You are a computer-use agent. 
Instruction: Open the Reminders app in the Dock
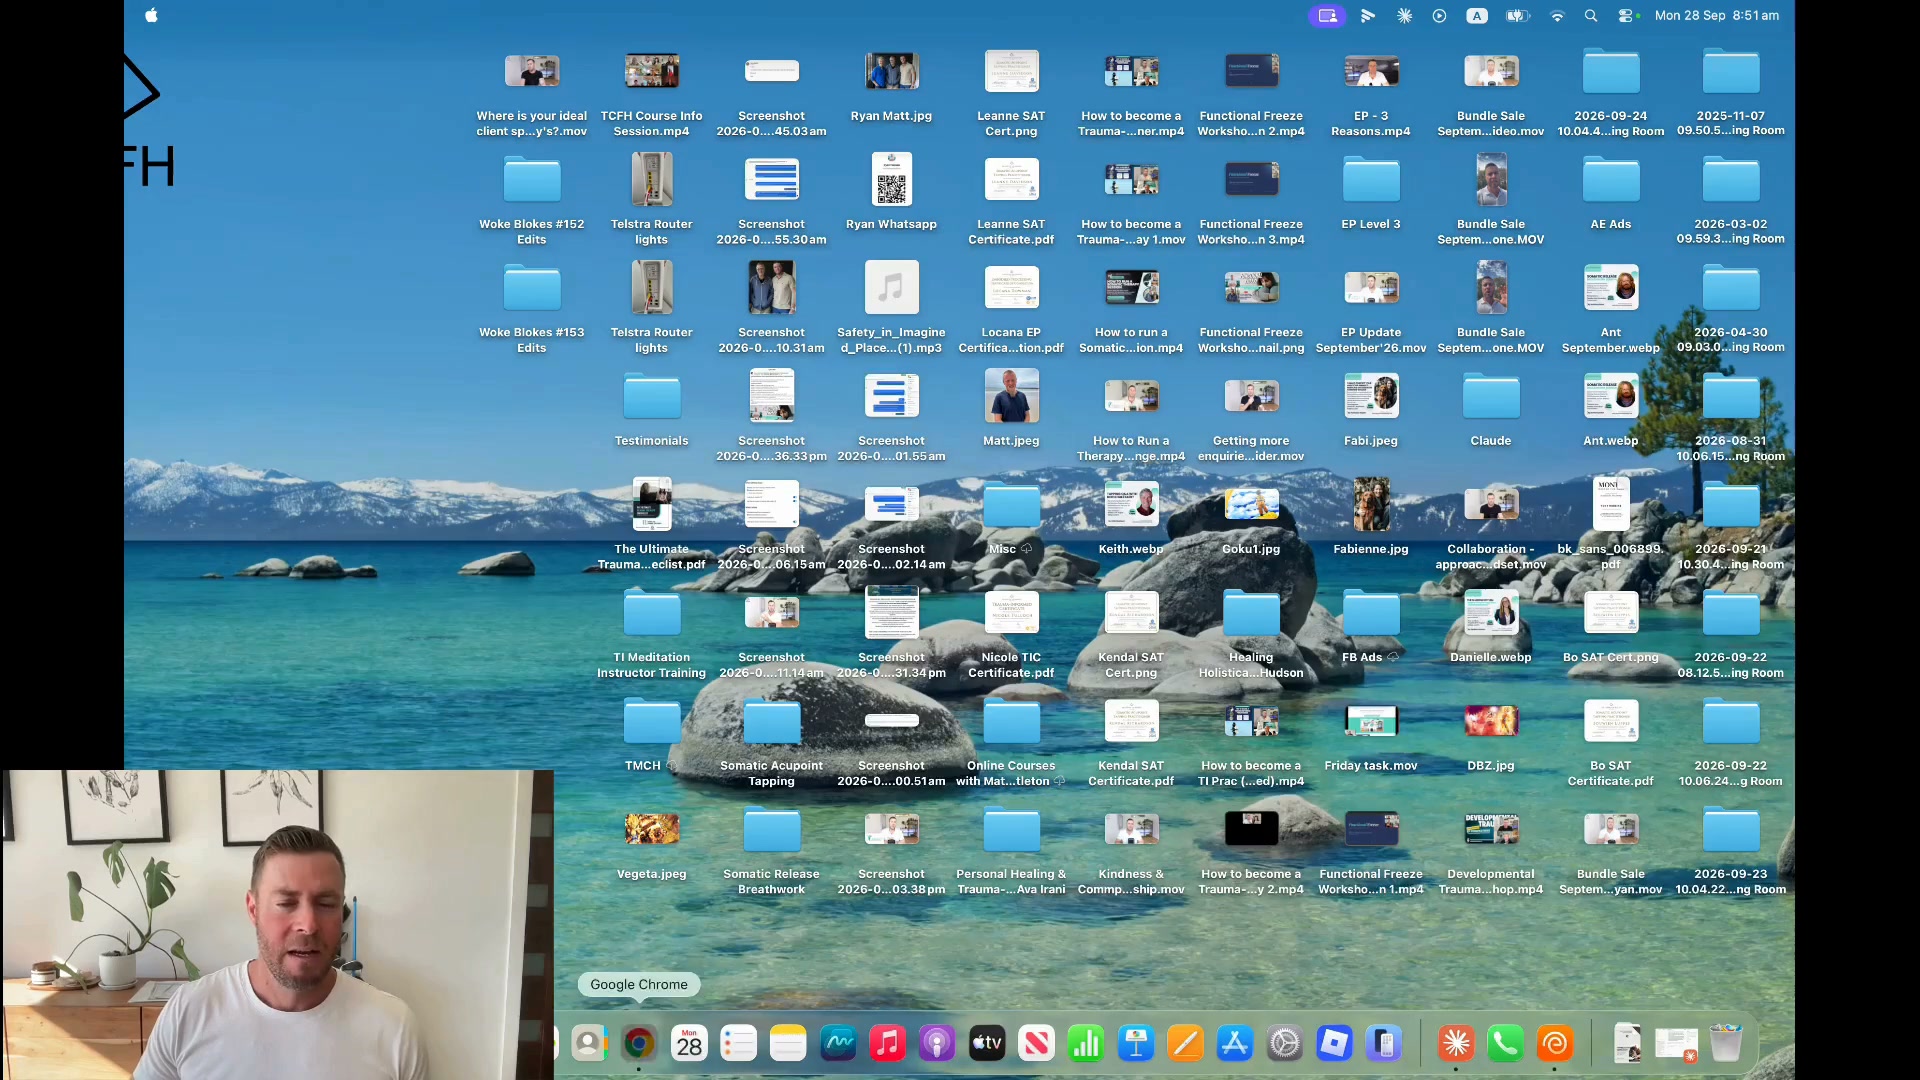738,1044
